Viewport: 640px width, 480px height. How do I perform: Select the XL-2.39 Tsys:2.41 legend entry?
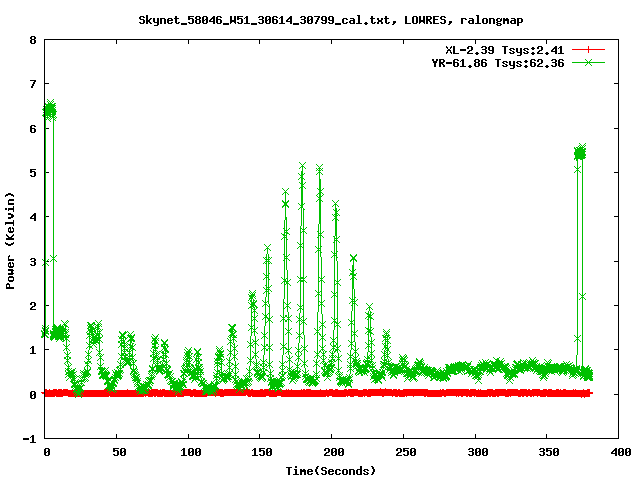(x=504, y=50)
